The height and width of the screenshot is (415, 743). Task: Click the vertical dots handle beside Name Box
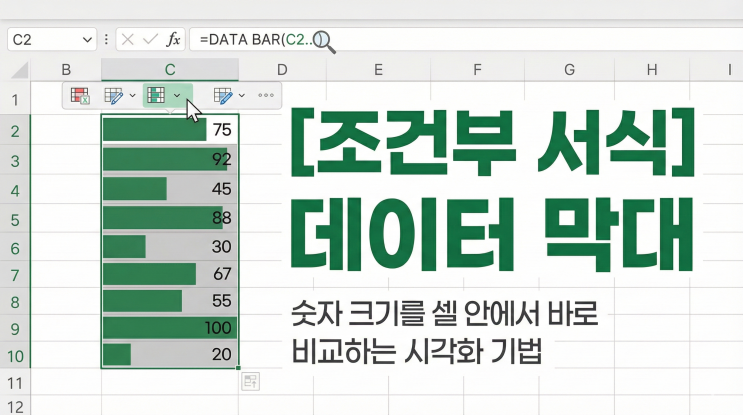point(106,39)
